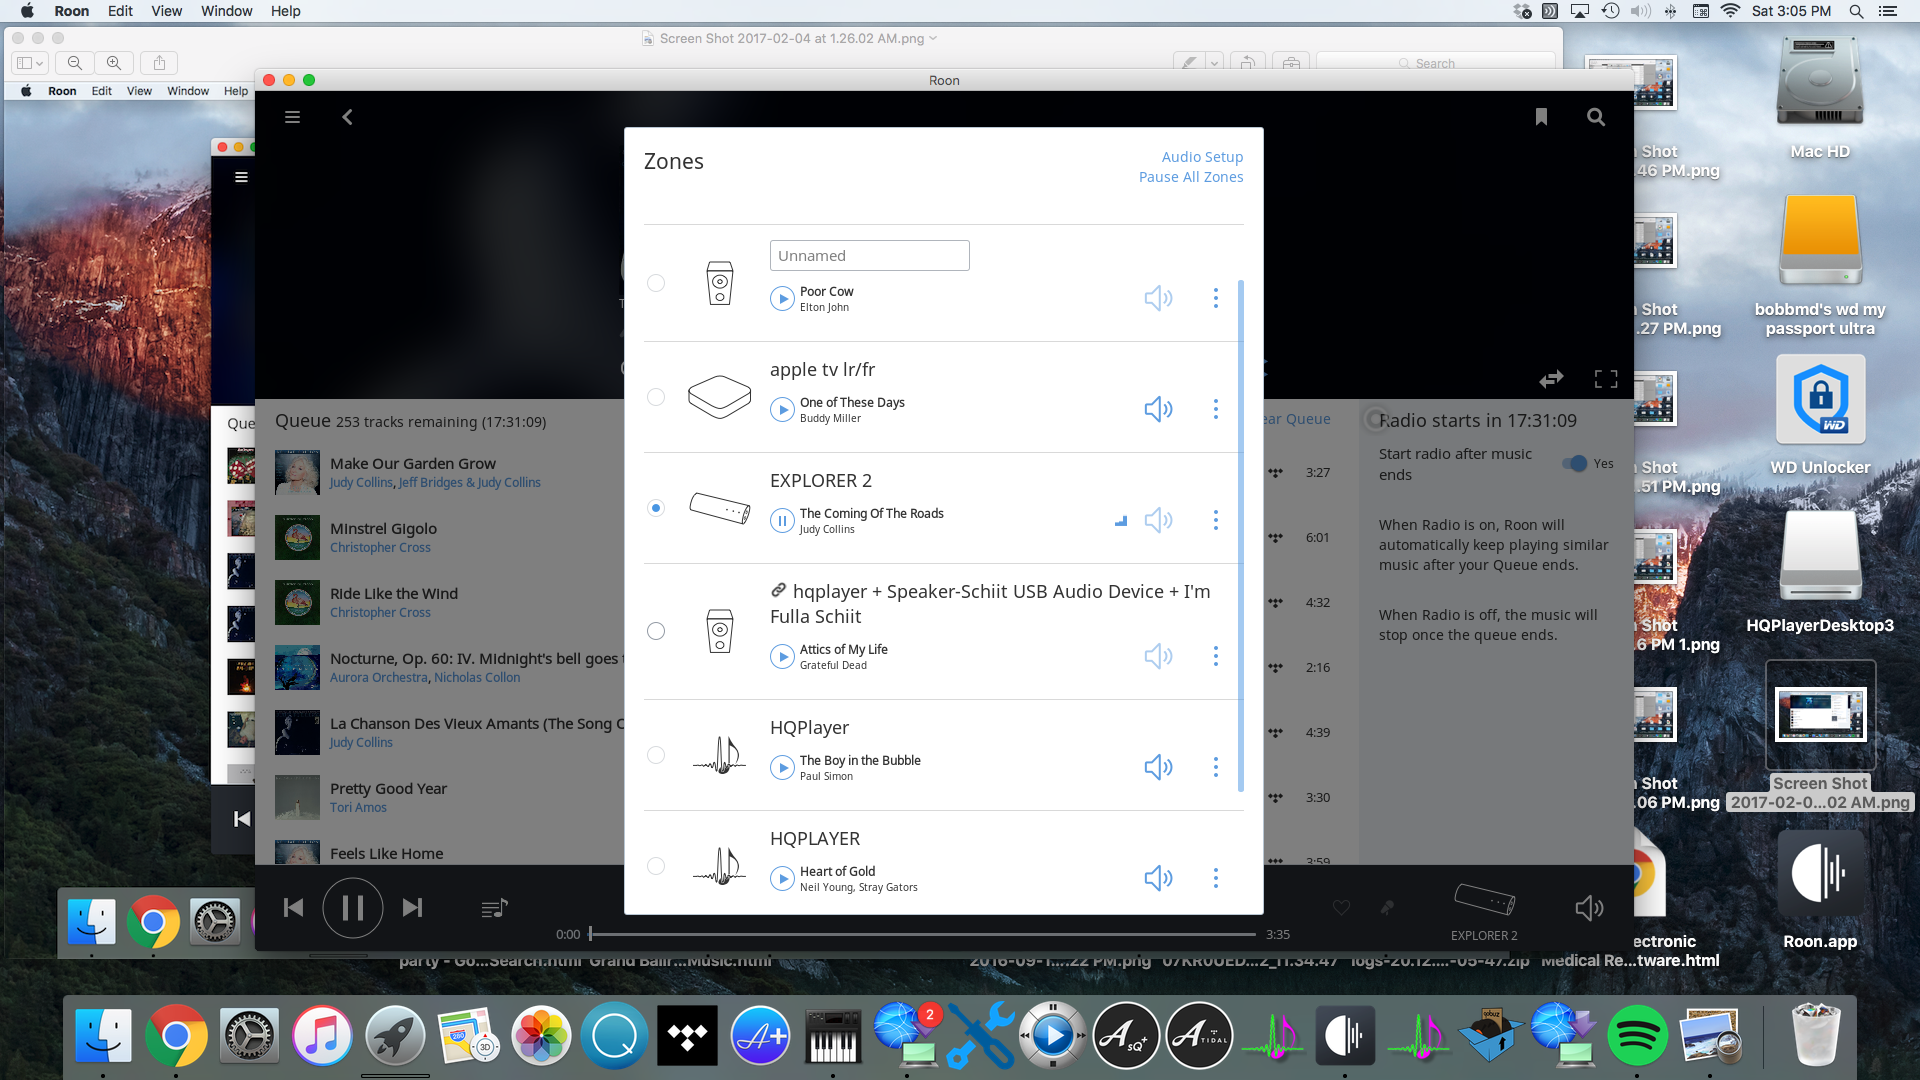Seek in the track progress bar
This screenshot has width=1920, height=1080.
922,934
